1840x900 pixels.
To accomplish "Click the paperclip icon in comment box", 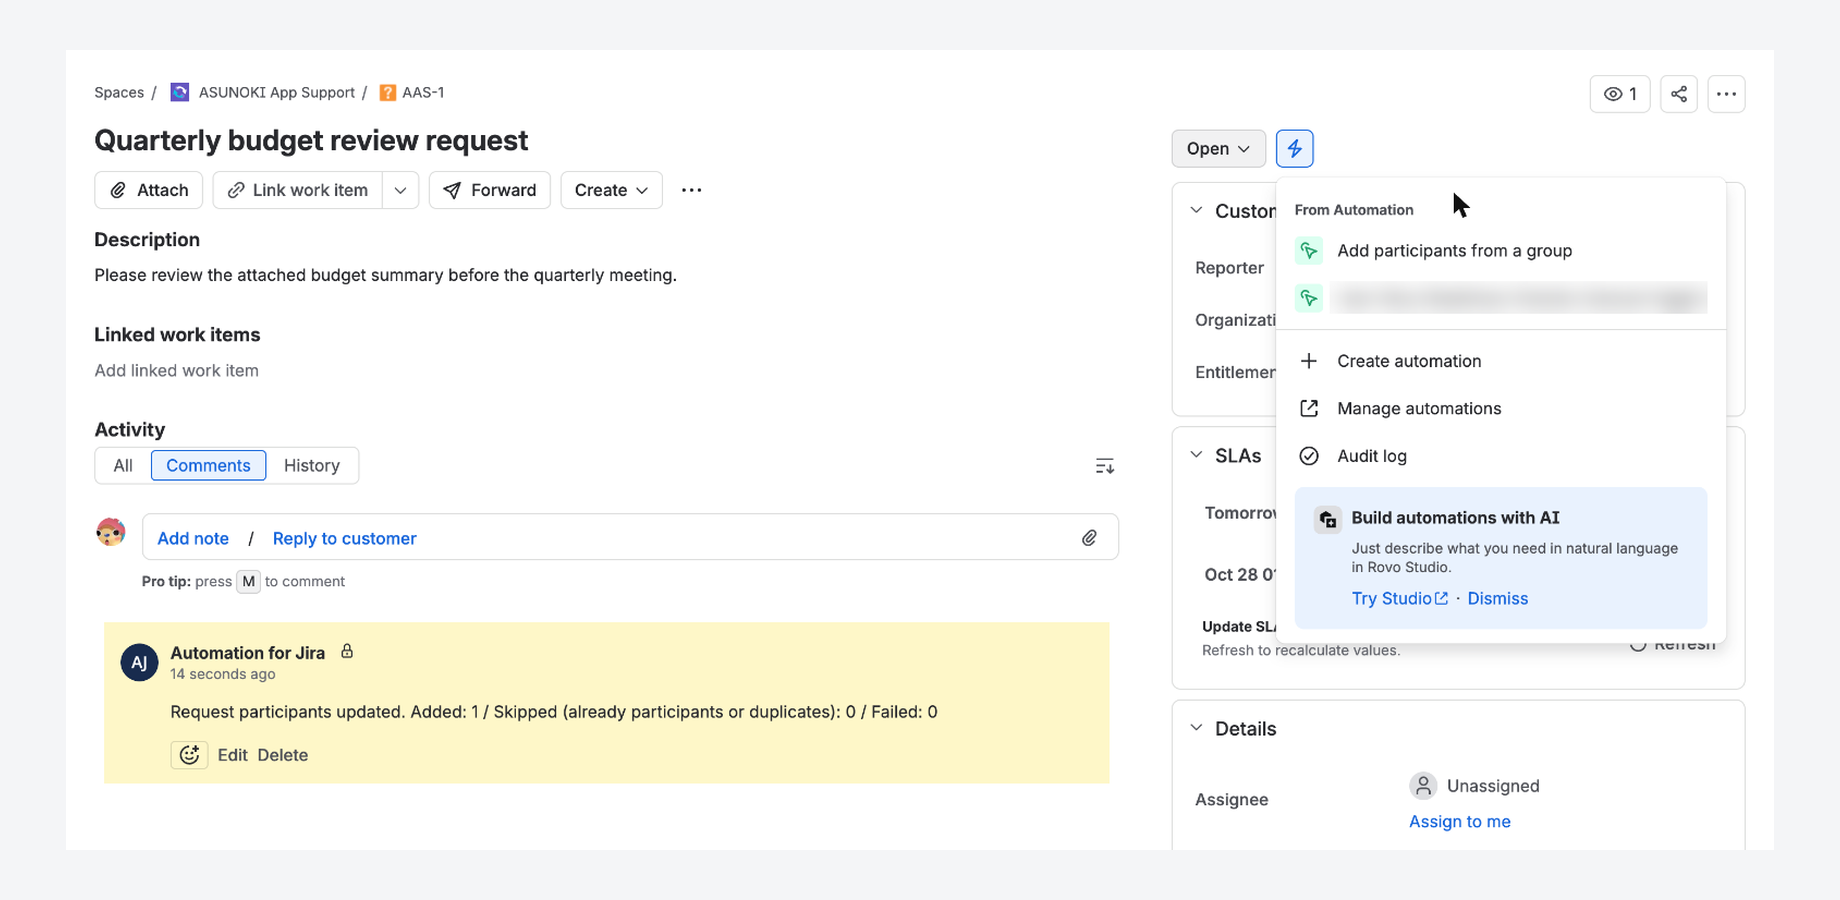I will pos(1089,538).
